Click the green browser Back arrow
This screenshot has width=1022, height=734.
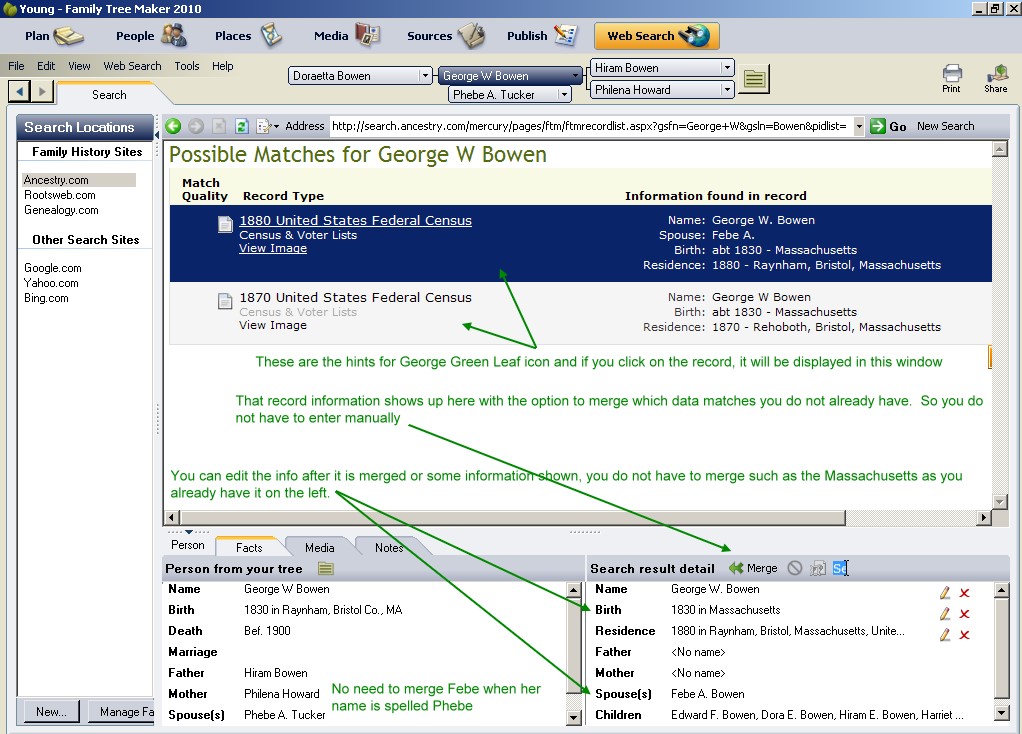coord(173,126)
